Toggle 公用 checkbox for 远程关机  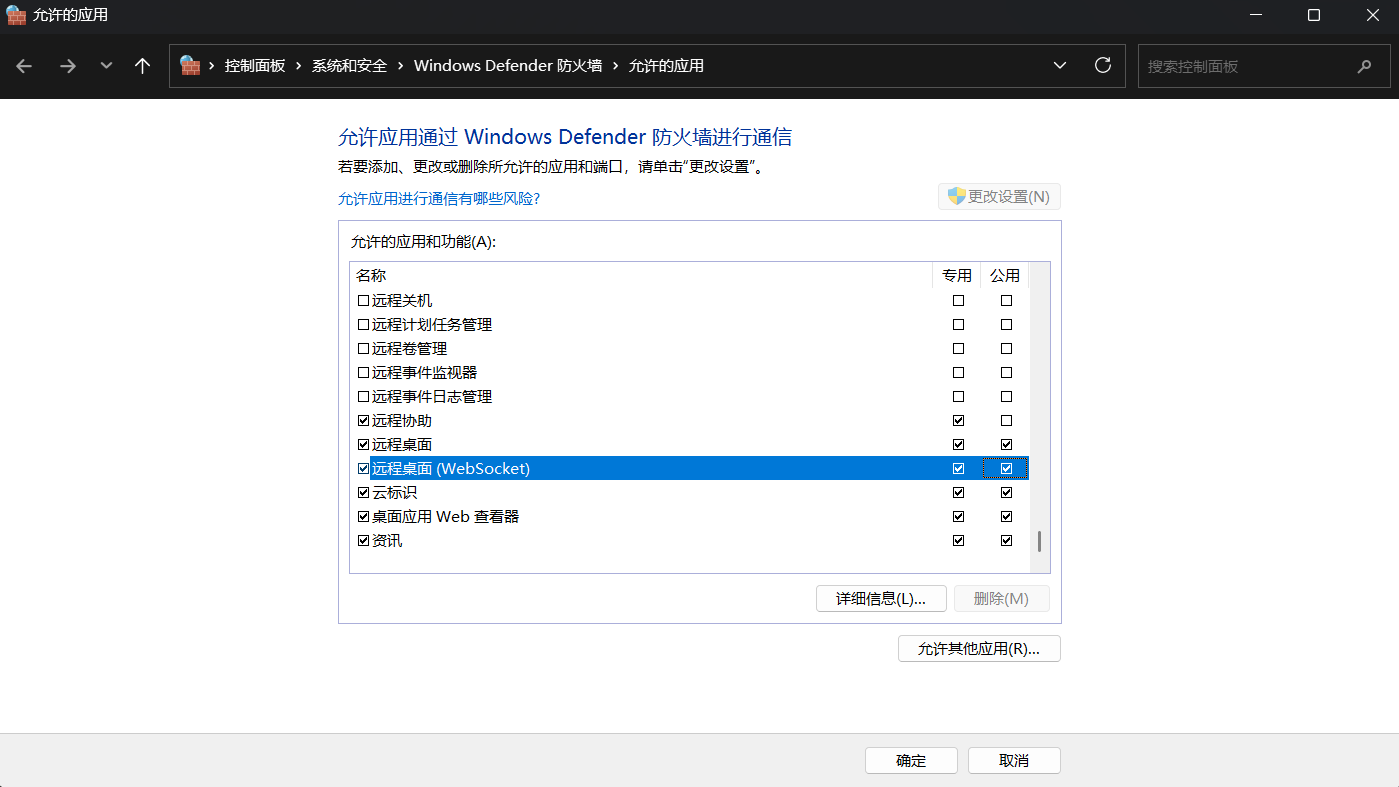tap(1007, 301)
